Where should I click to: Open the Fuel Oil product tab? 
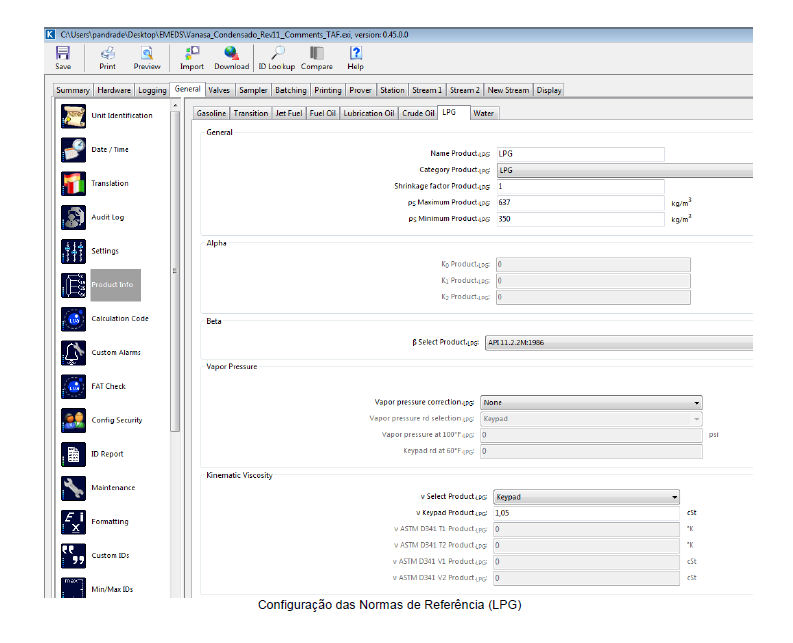[323, 113]
